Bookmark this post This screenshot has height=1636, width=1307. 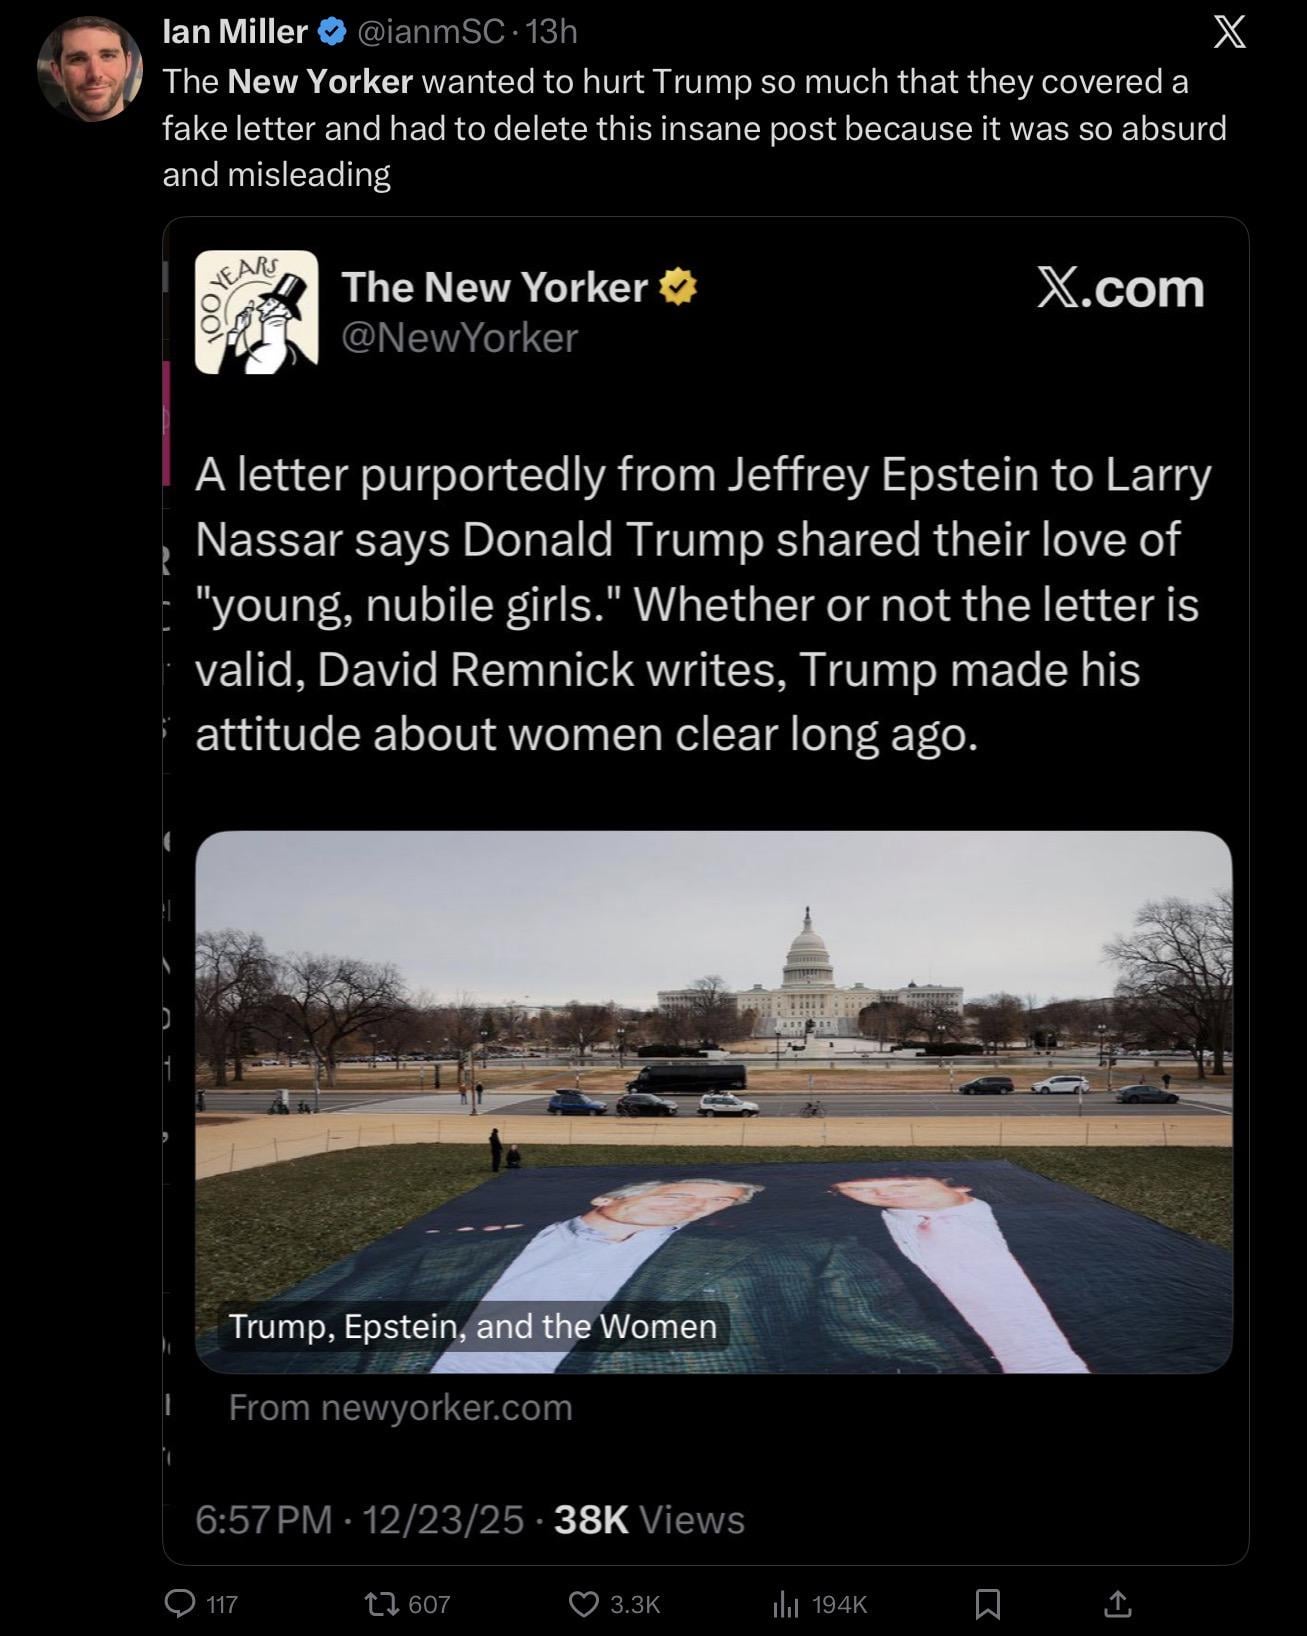click(987, 1604)
